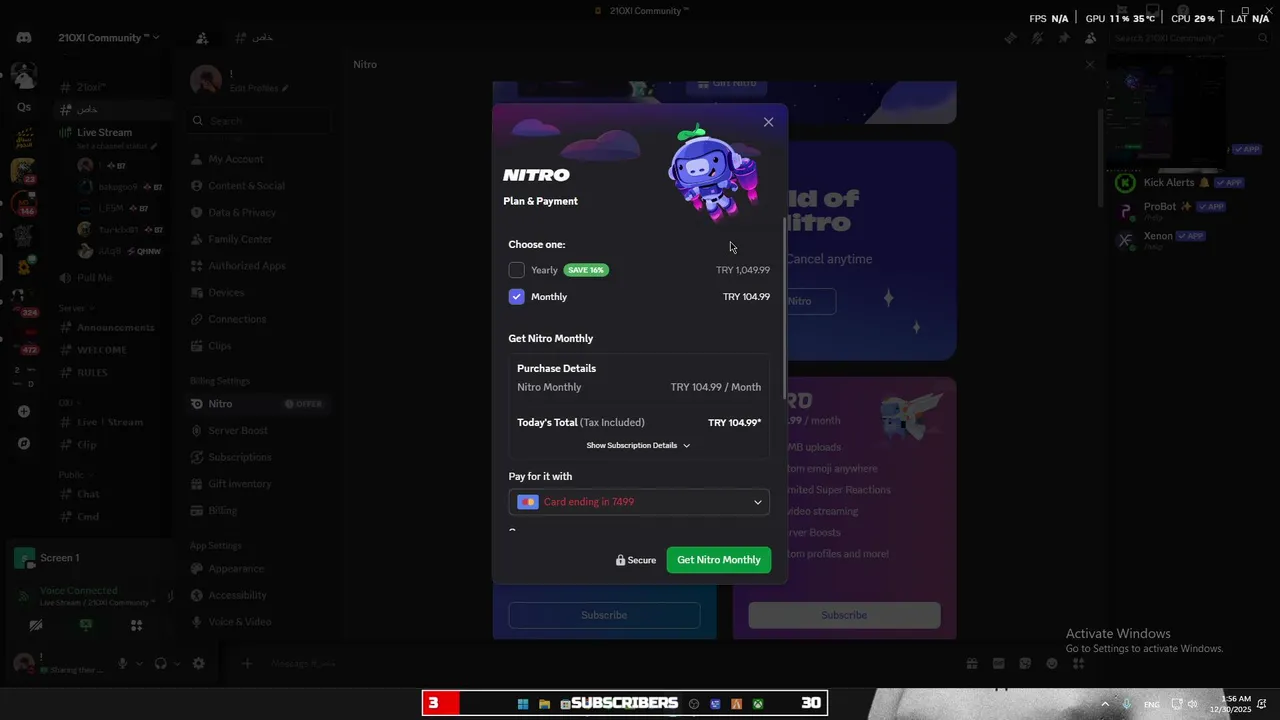The height and width of the screenshot is (720, 1280).
Task: Select the Kick Alerts app member
Action: 1178,183
